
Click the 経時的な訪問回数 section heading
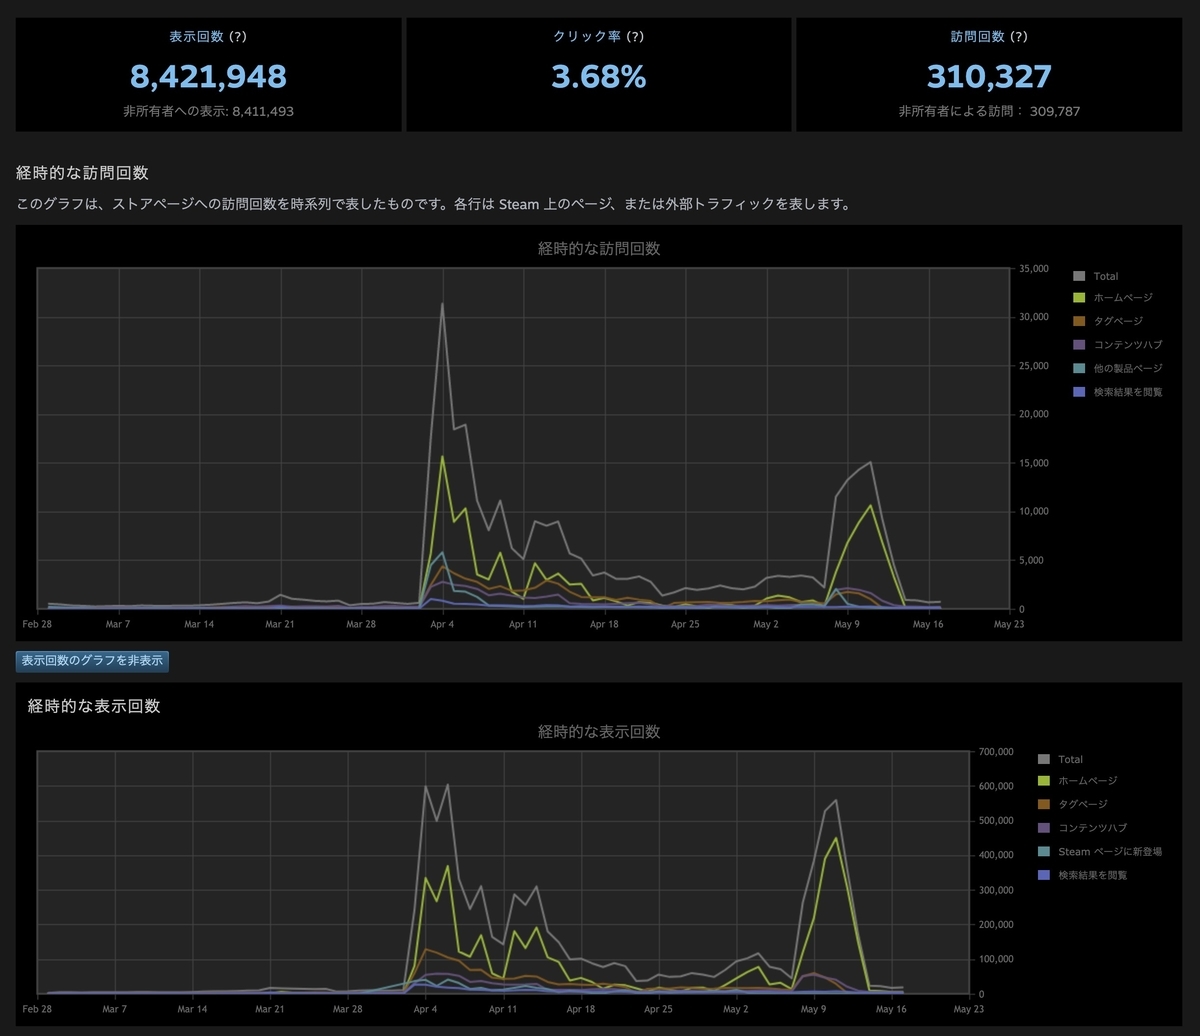82,173
